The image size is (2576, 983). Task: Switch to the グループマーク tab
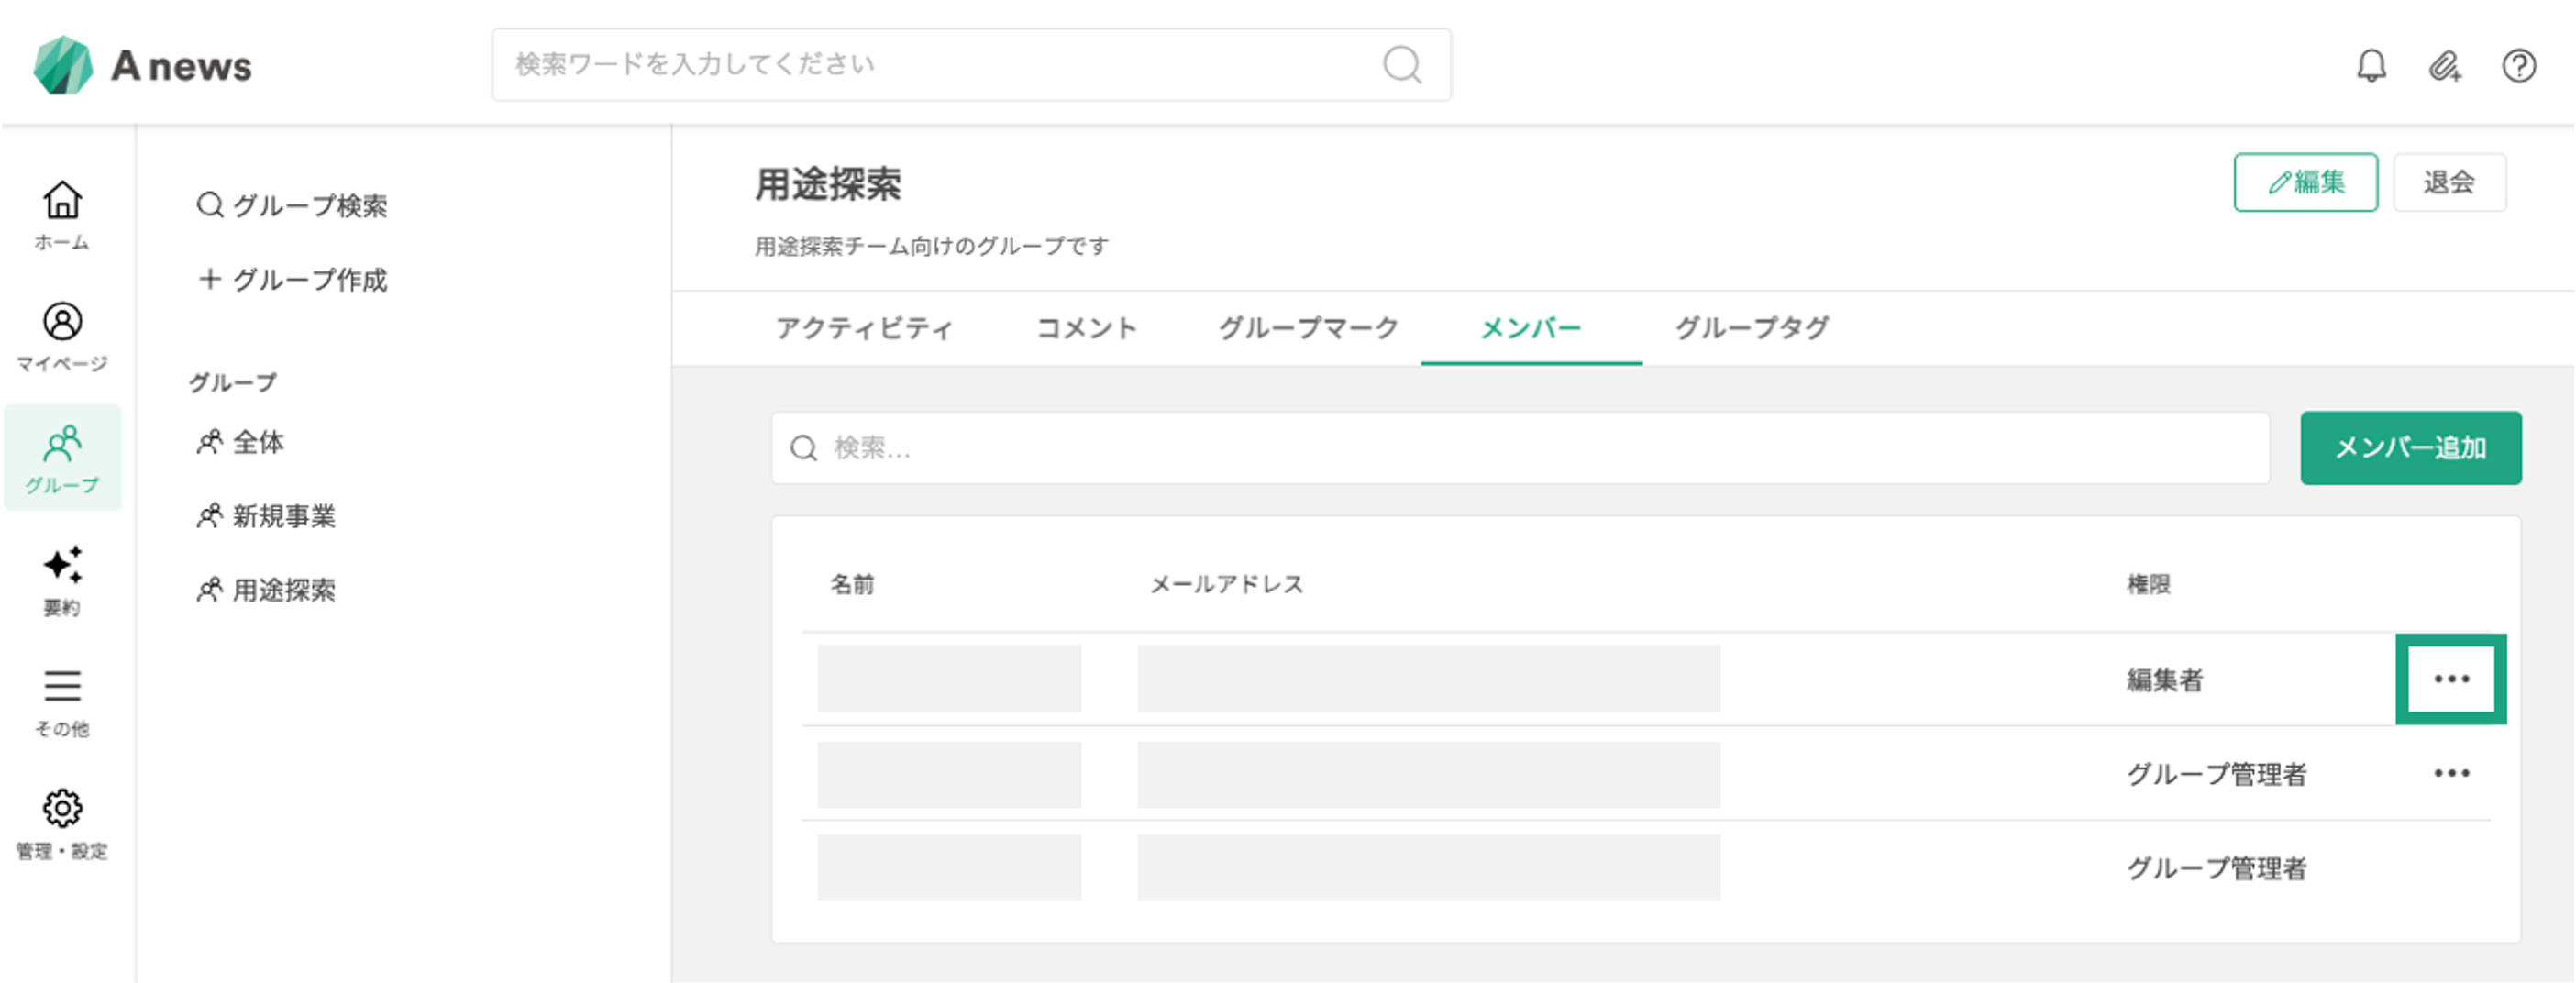pyautogui.click(x=1308, y=328)
